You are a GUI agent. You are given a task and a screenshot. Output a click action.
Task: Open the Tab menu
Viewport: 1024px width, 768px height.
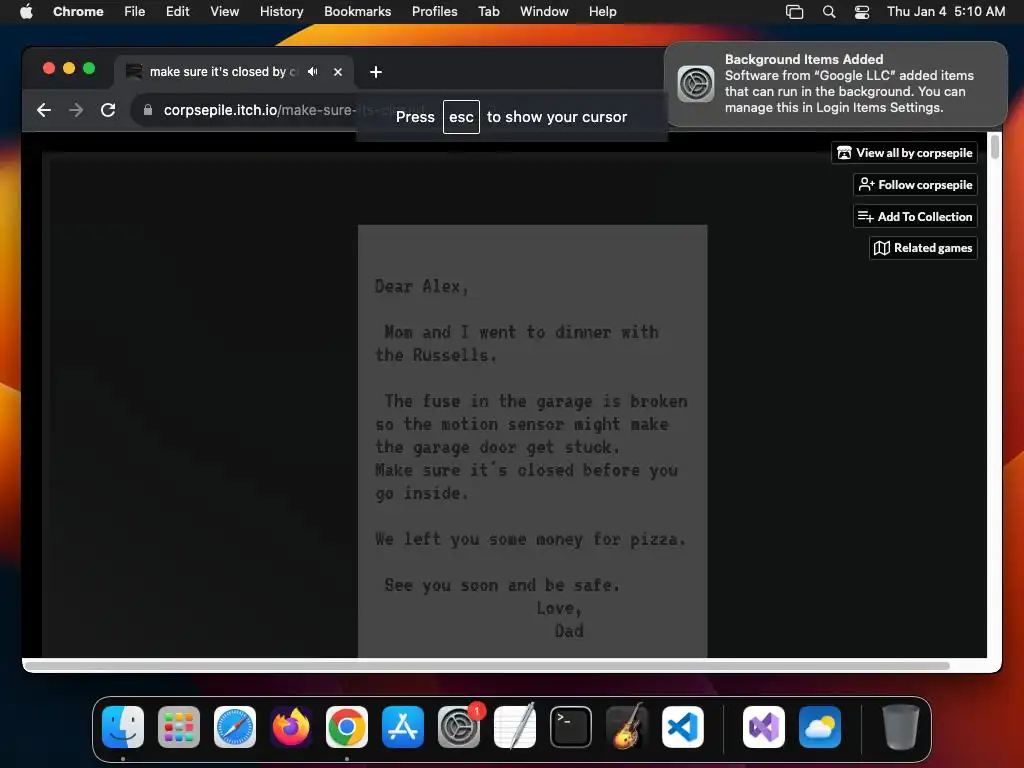(488, 12)
